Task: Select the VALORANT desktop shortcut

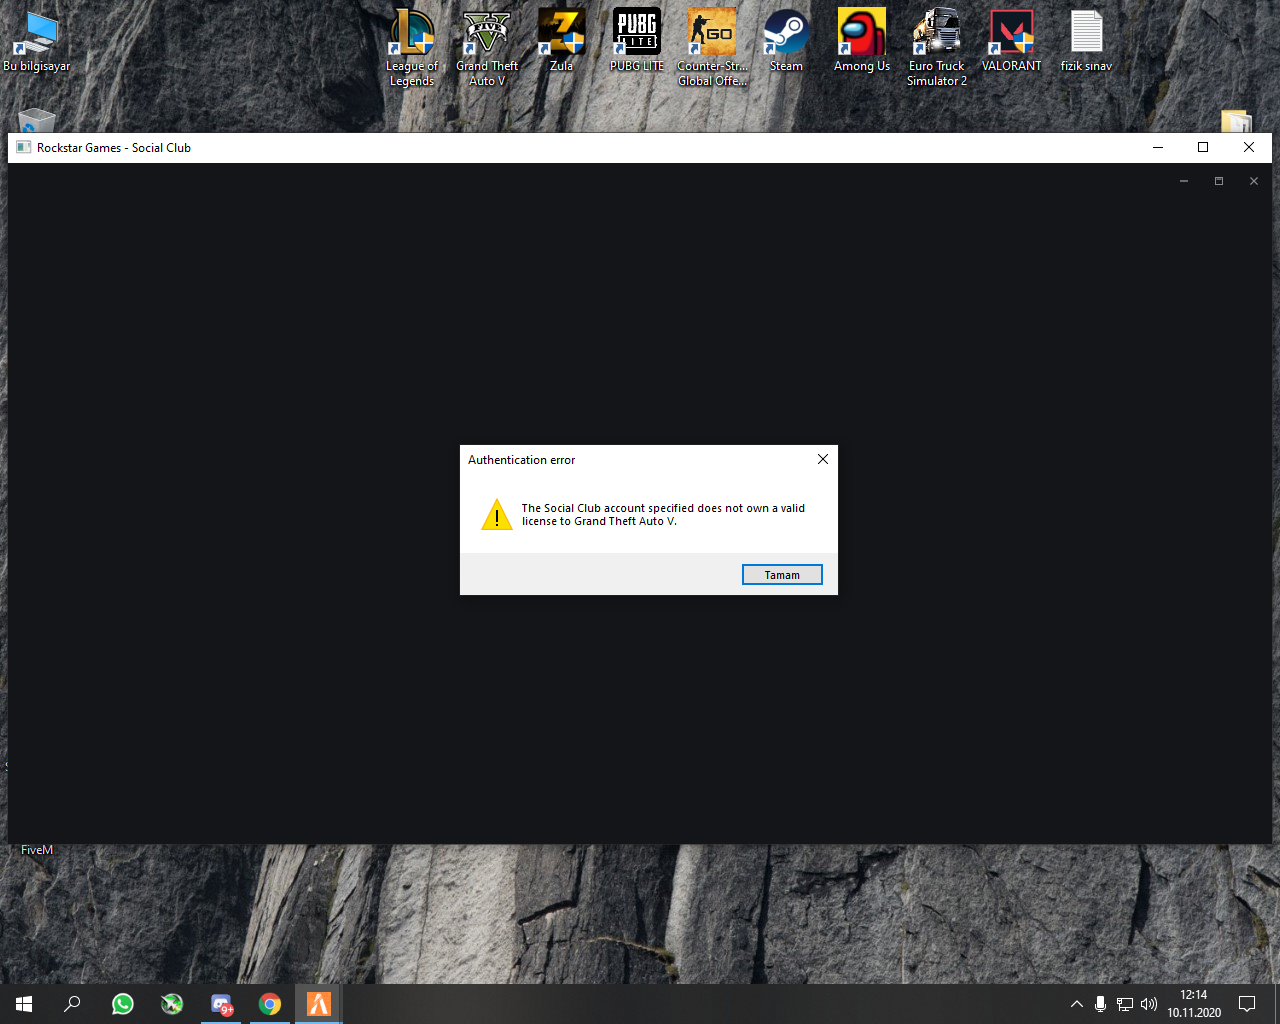Action: click(1011, 40)
